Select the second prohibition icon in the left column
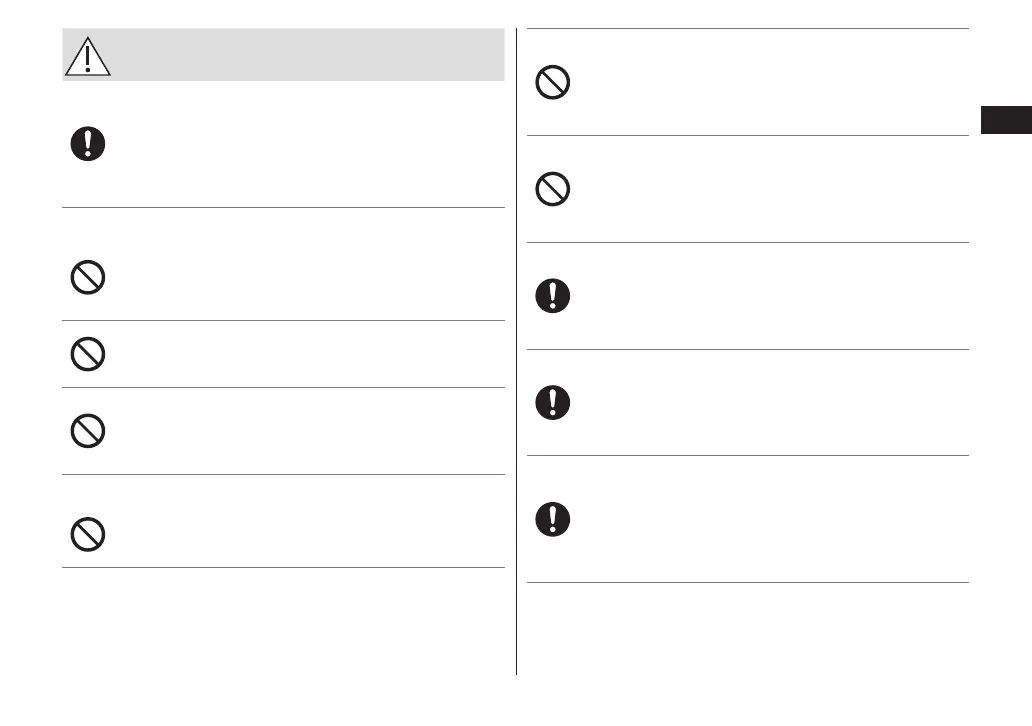 tap(88, 354)
